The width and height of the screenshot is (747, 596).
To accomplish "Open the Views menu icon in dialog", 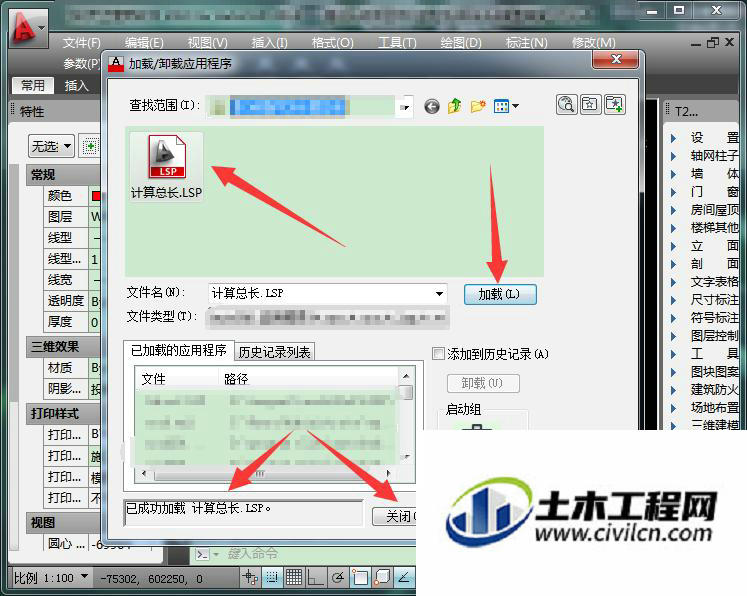I will (506, 106).
